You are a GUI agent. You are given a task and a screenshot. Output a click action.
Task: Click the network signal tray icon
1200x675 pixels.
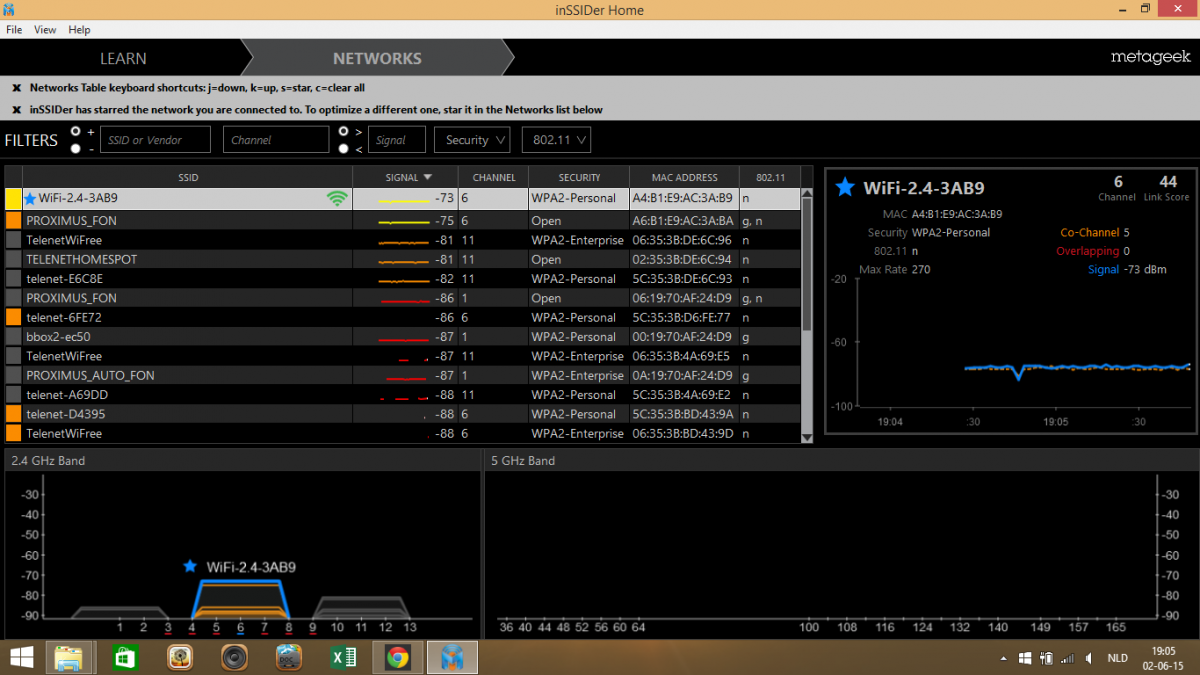pos(1069,658)
